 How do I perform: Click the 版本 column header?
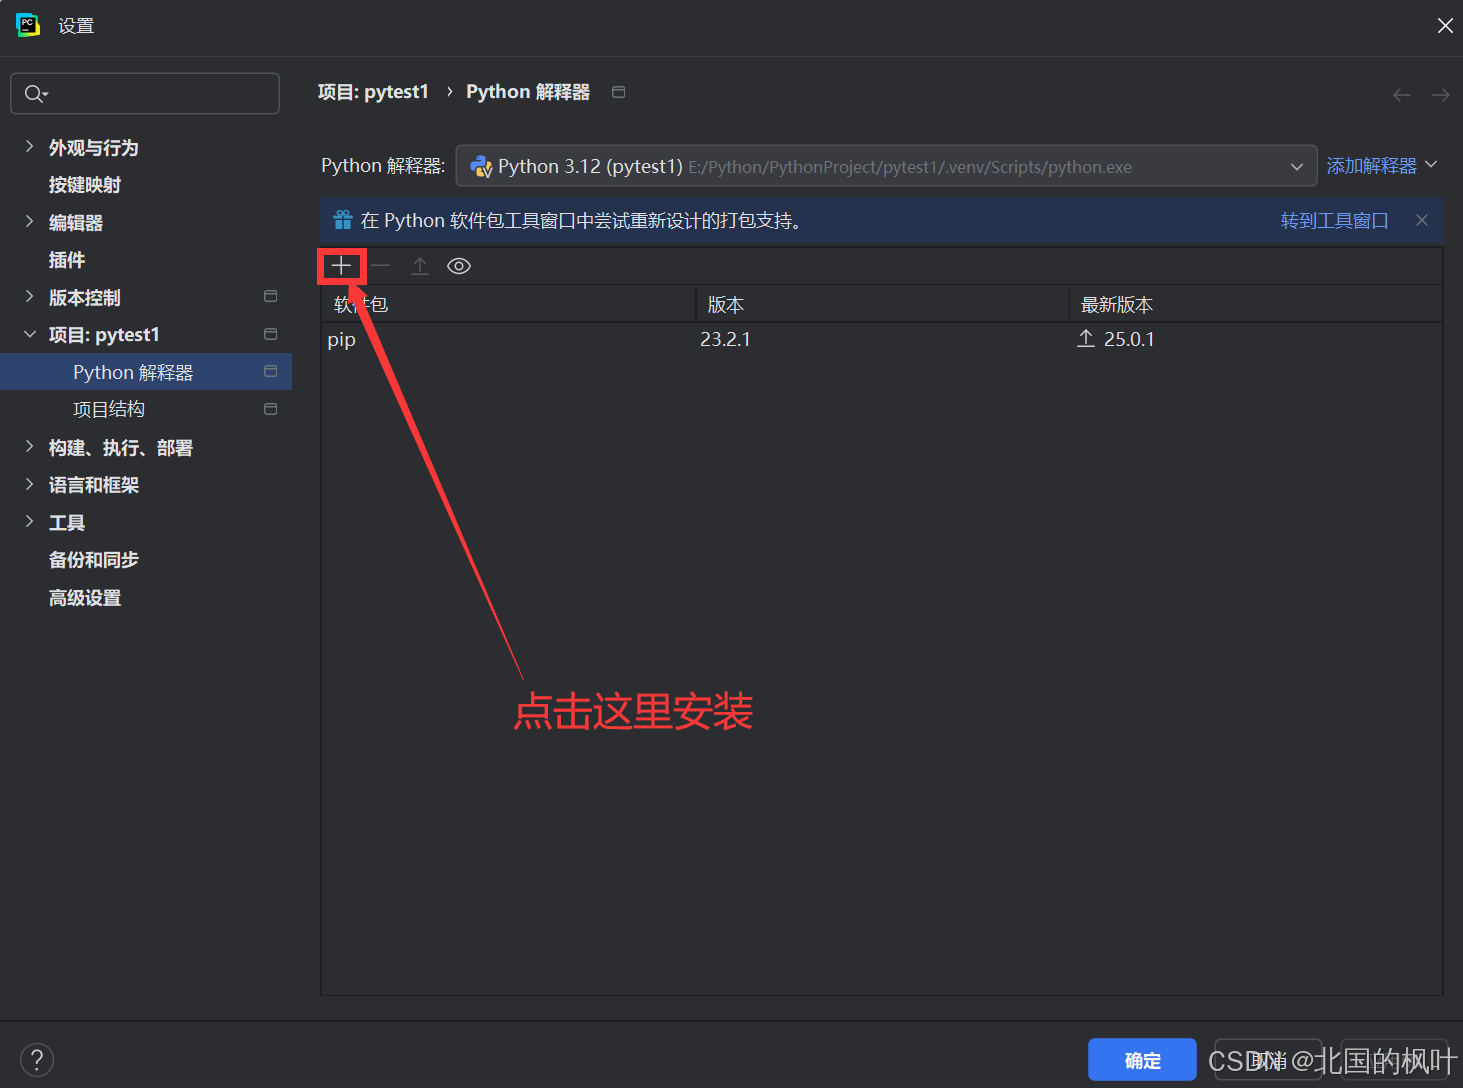[725, 304]
